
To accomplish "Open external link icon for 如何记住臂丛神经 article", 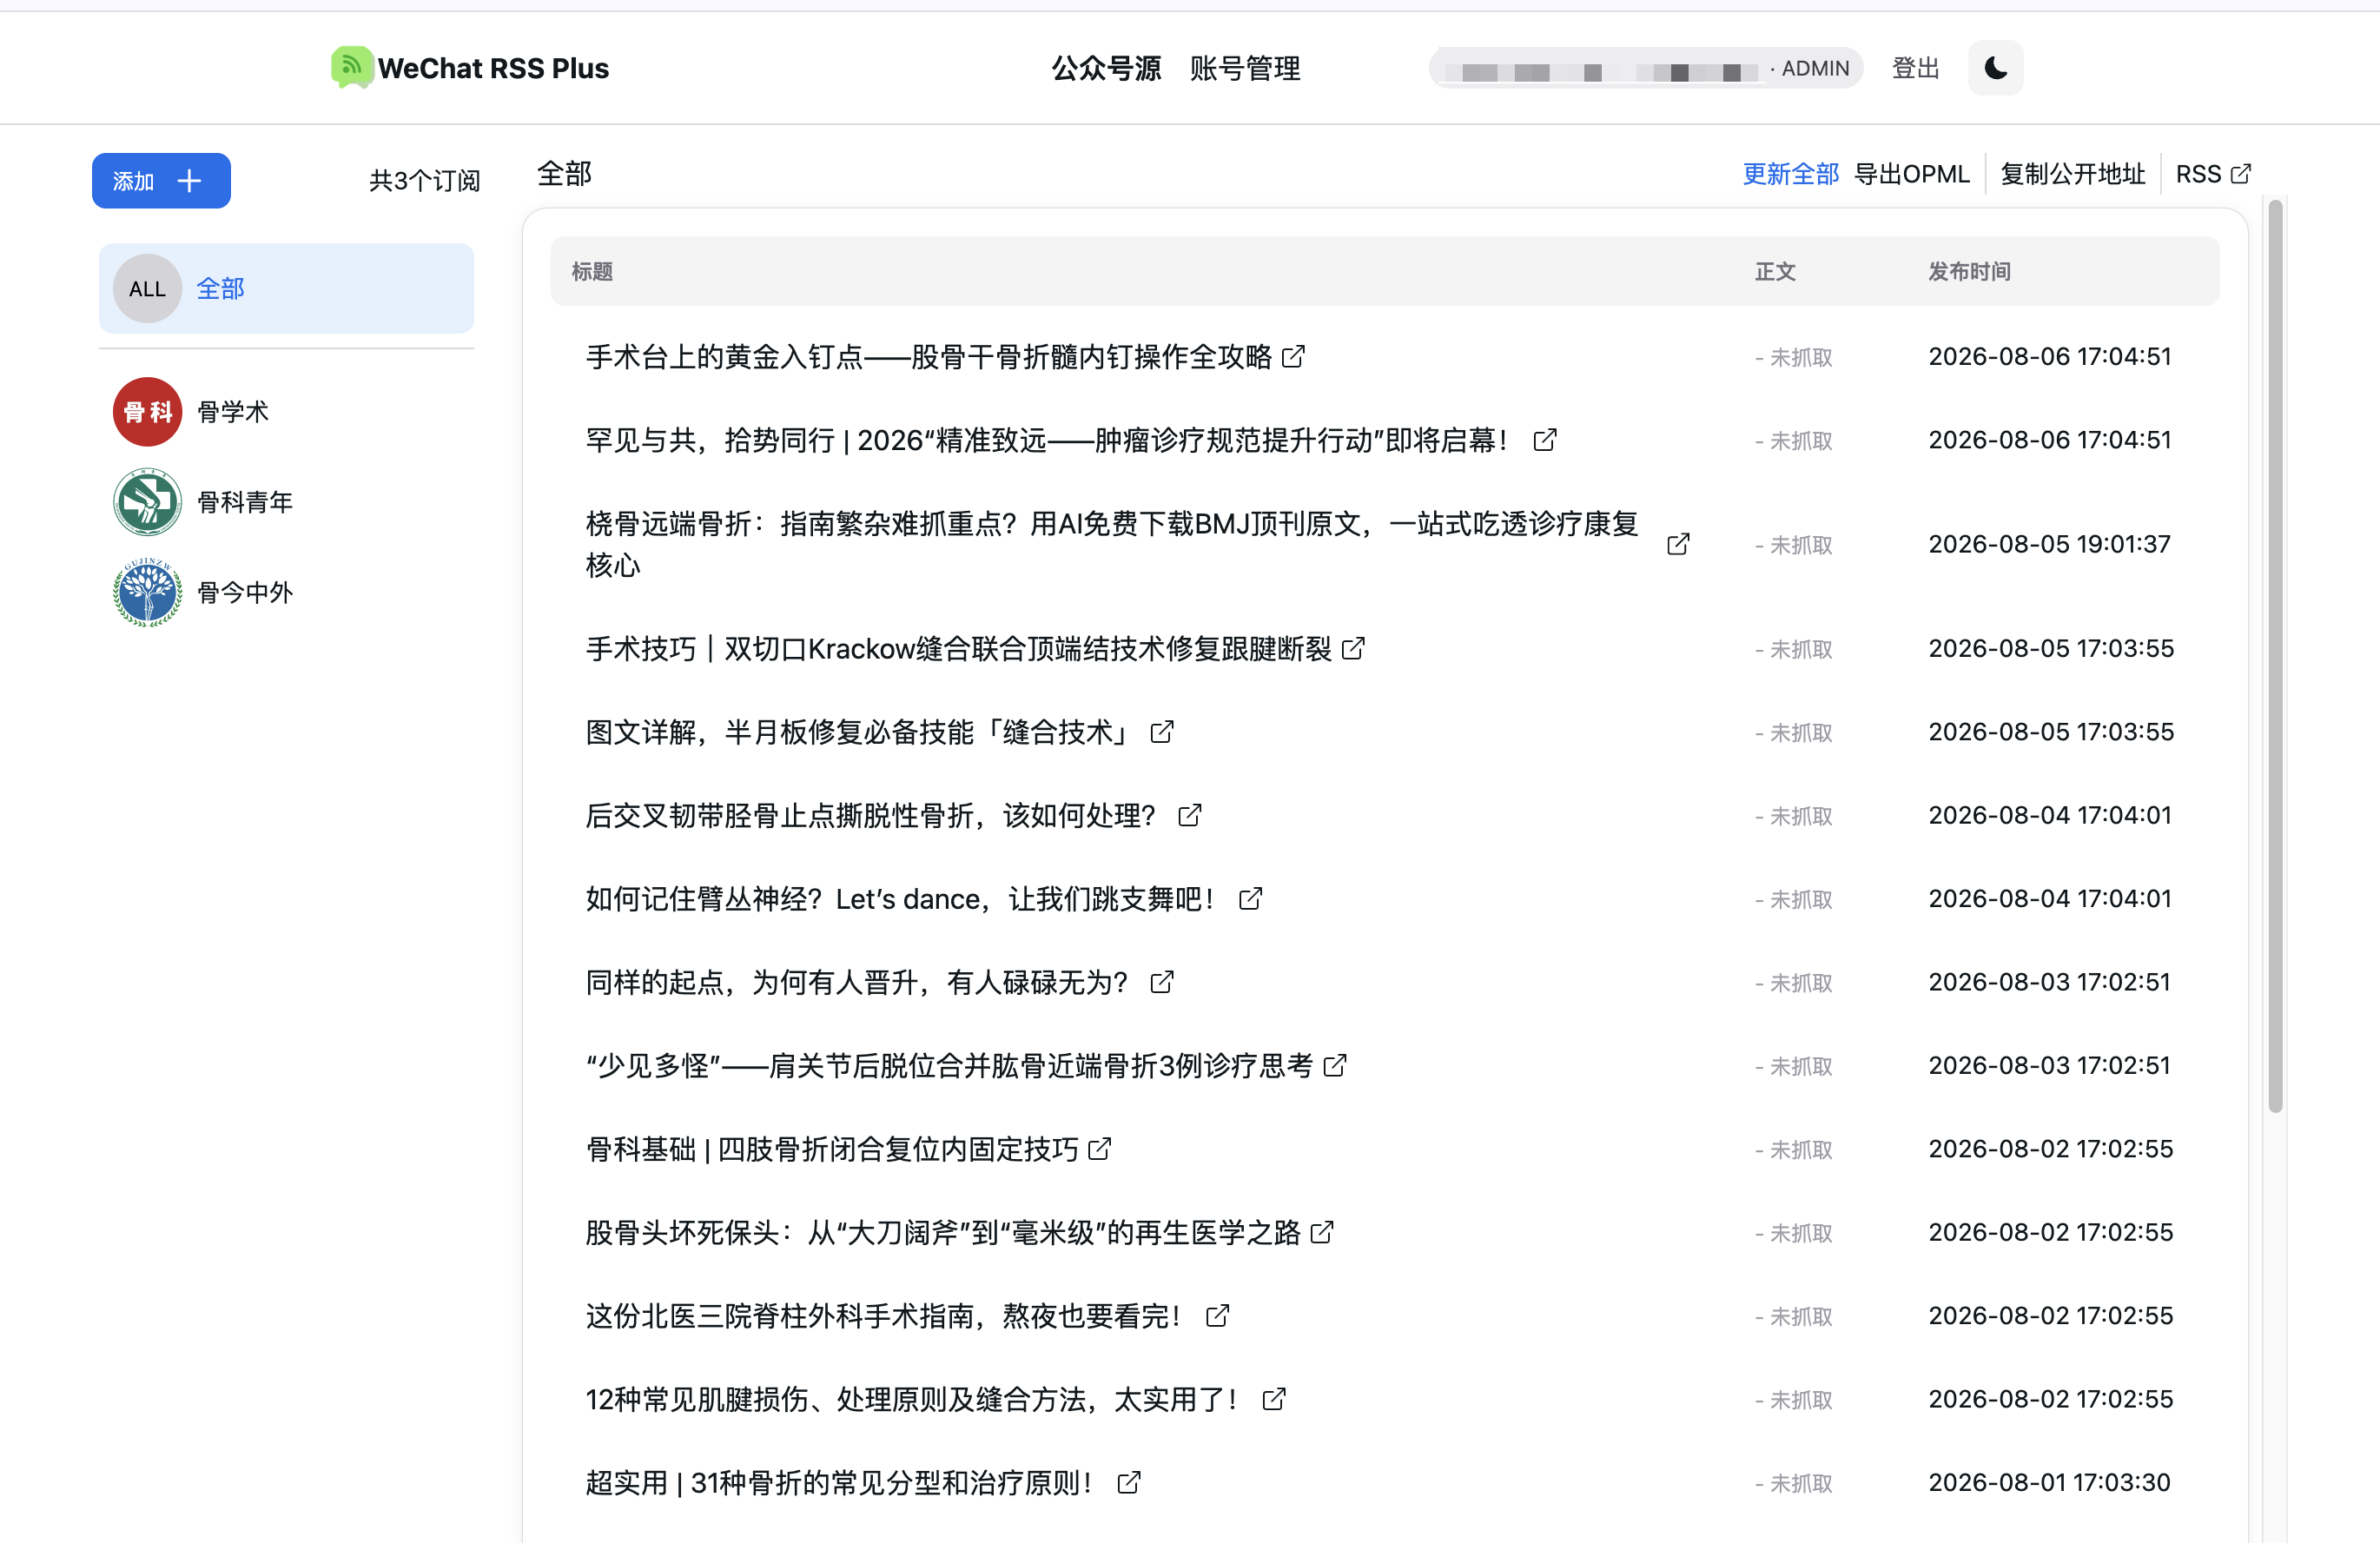I will point(1250,899).
